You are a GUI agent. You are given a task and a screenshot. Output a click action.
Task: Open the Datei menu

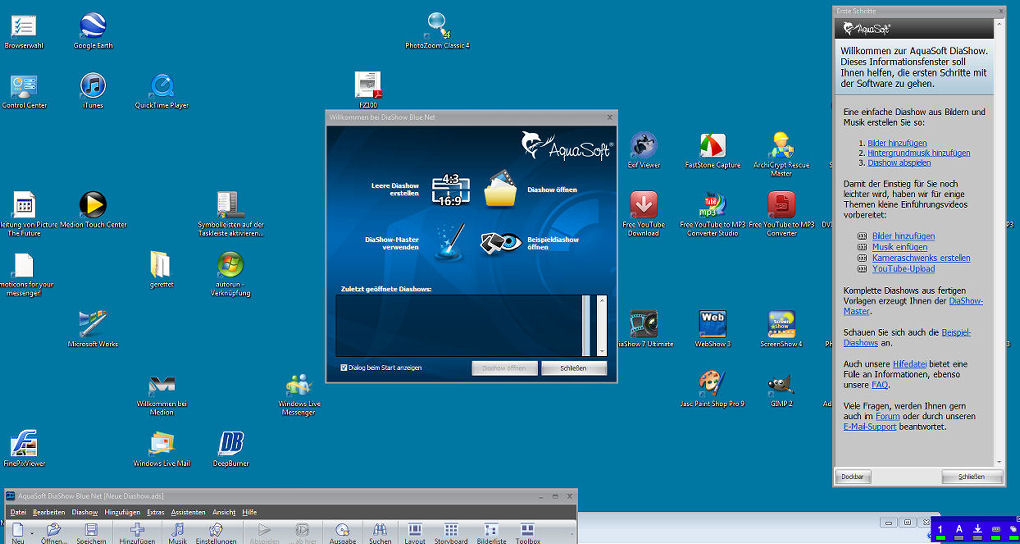pos(18,512)
